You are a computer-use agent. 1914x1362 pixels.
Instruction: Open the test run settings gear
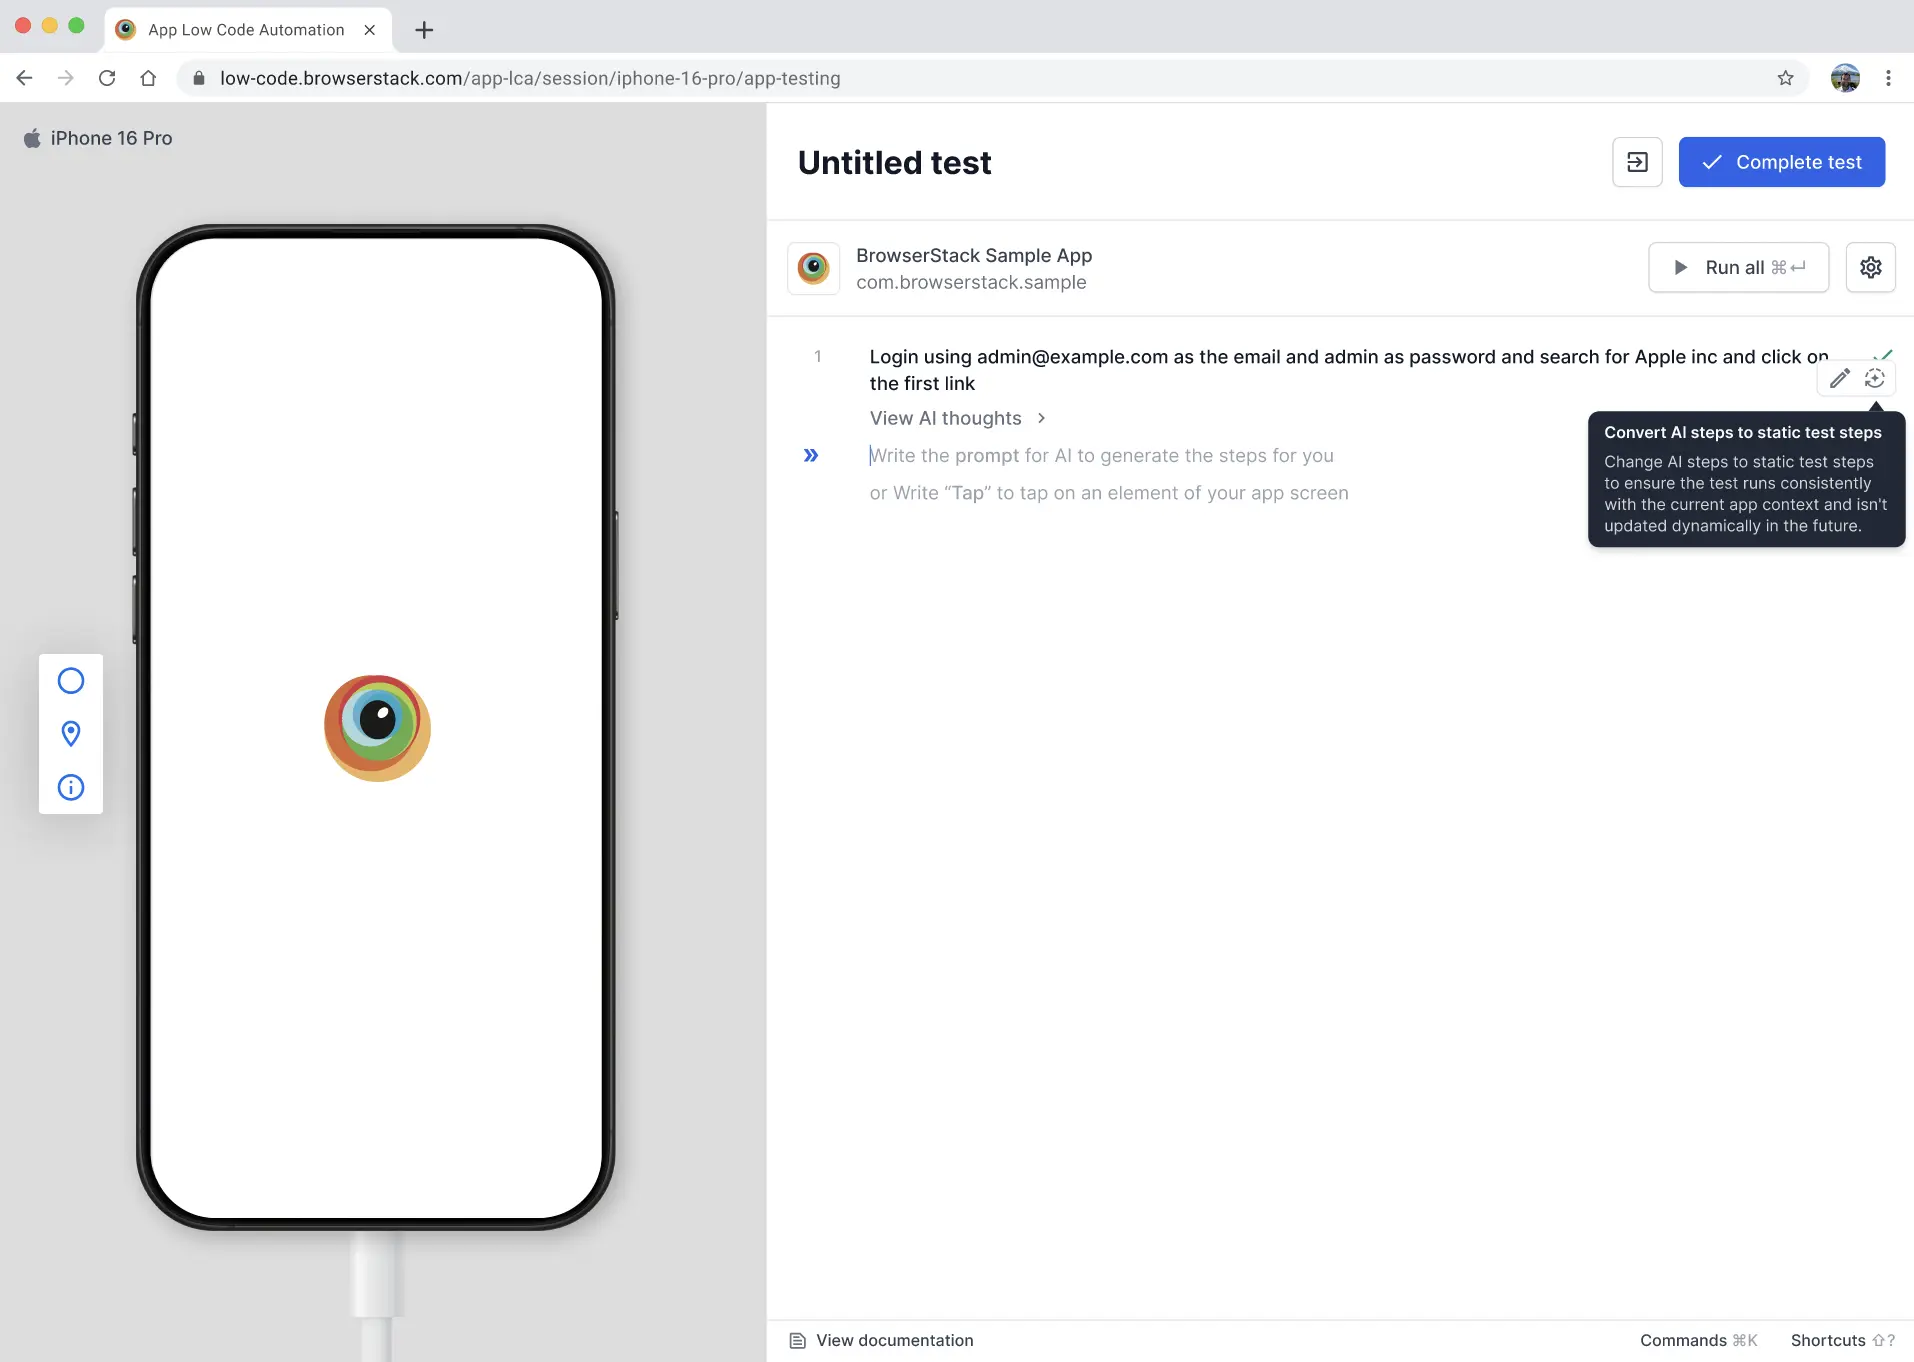(x=1870, y=267)
